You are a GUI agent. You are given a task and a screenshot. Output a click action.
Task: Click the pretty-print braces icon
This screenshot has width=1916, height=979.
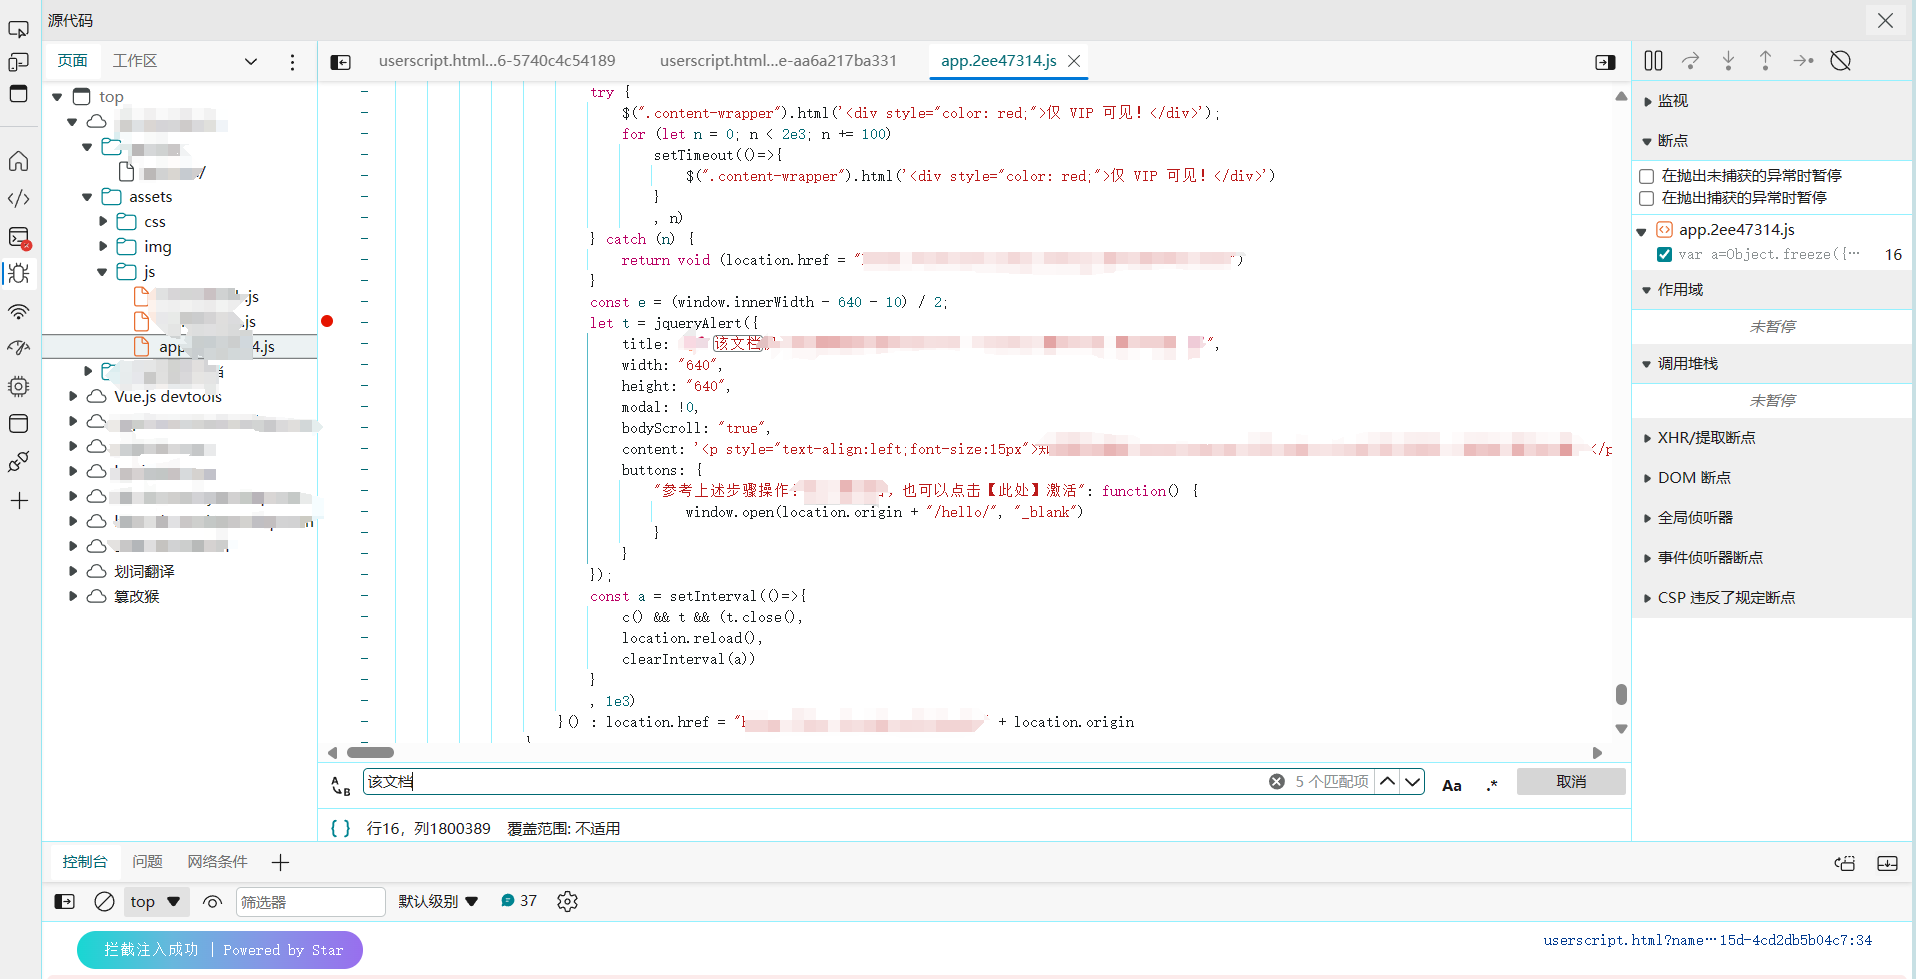tap(340, 828)
